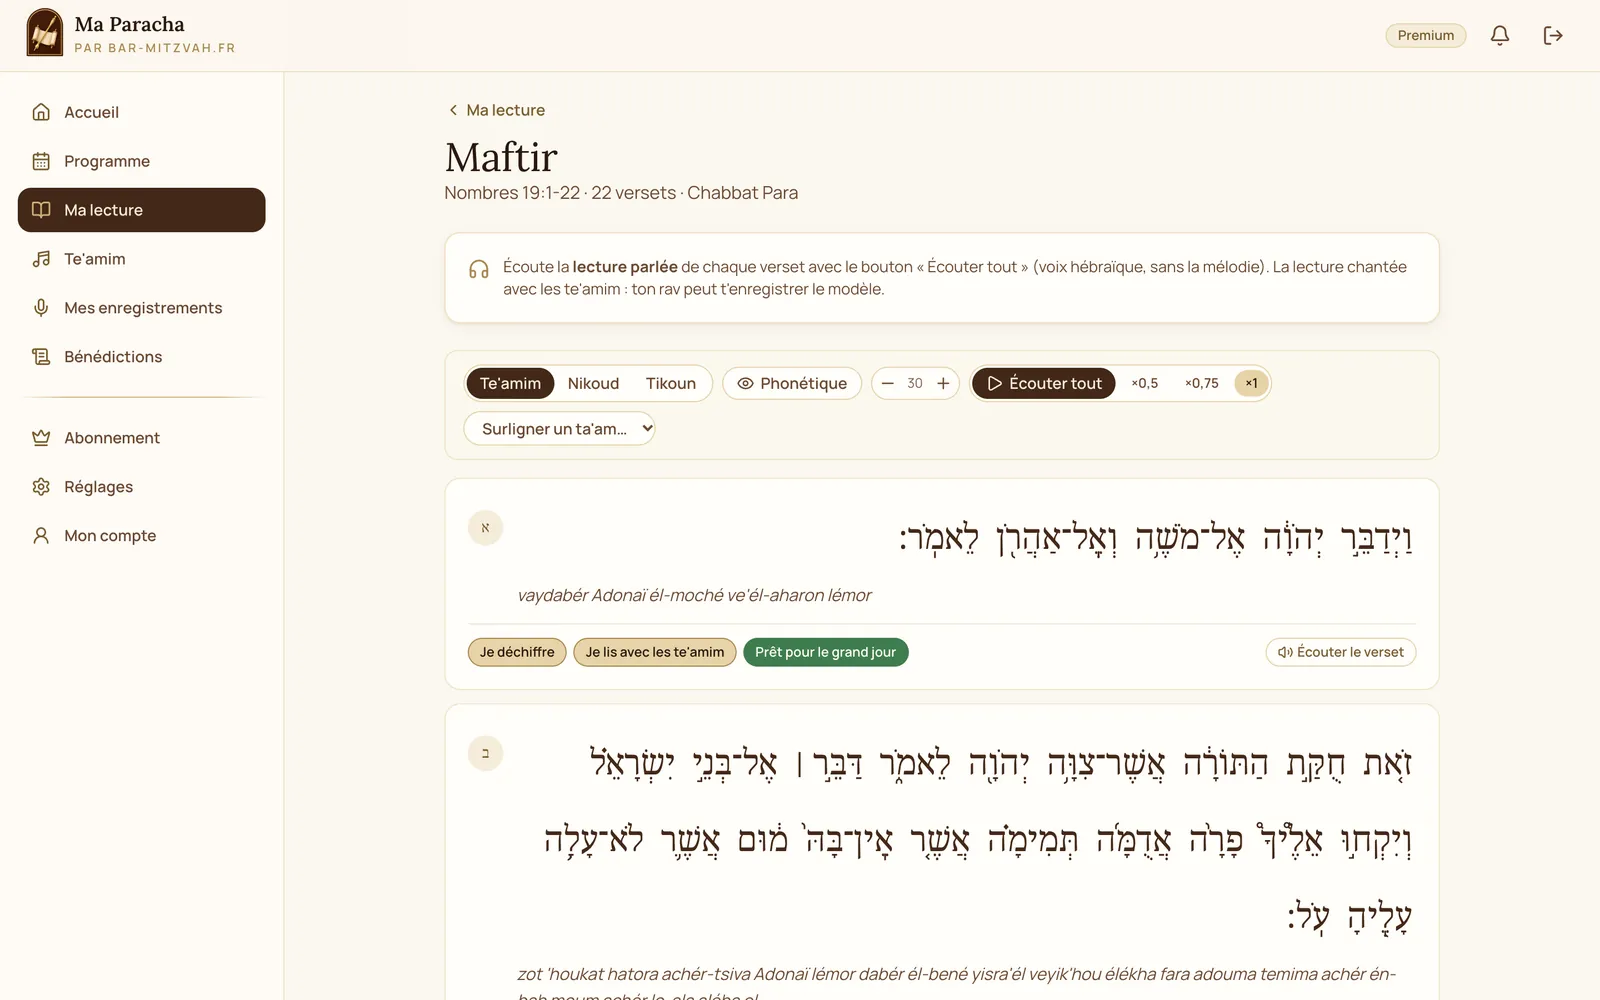Open Abonnement page
The height and width of the screenshot is (1000, 1600).
[141, 438]
